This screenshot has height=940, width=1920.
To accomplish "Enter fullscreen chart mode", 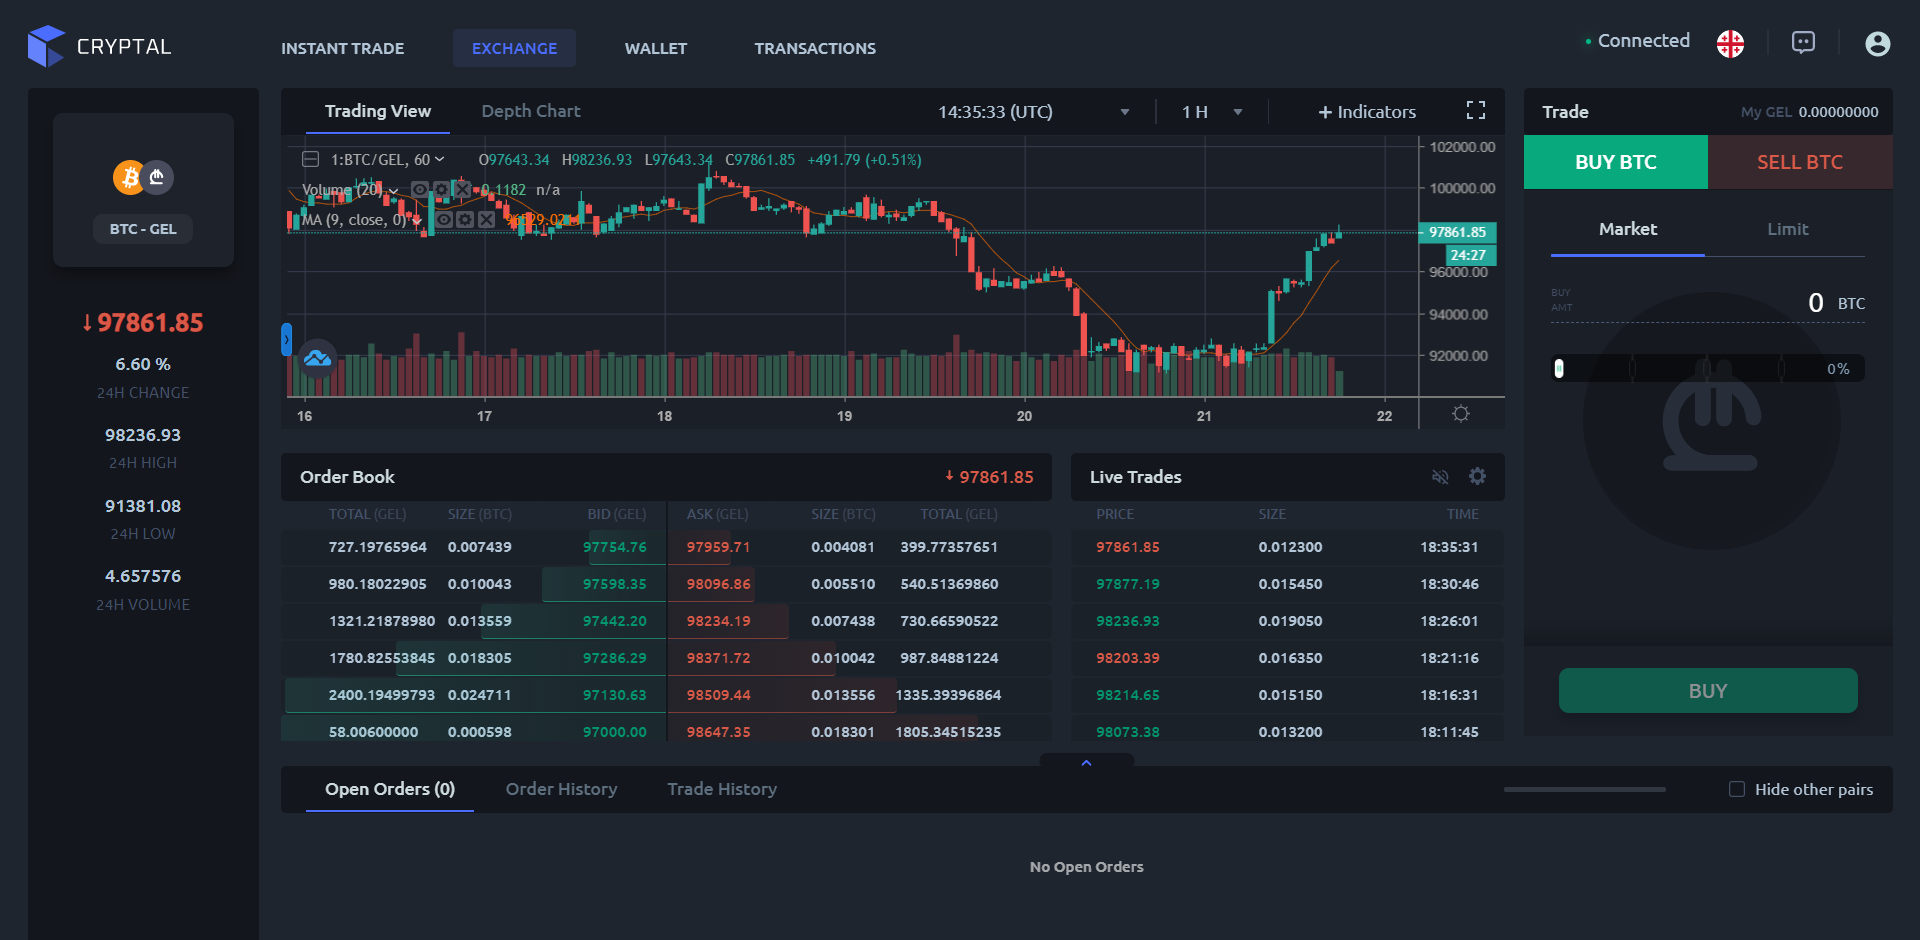I will (1475, 110).
